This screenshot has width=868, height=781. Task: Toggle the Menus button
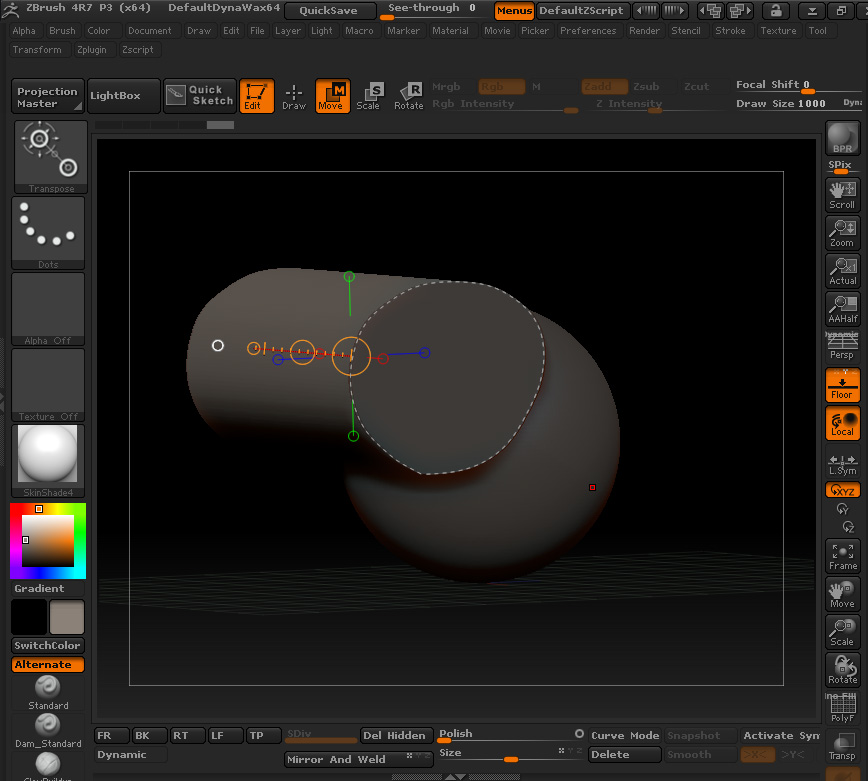click(514, 11)
